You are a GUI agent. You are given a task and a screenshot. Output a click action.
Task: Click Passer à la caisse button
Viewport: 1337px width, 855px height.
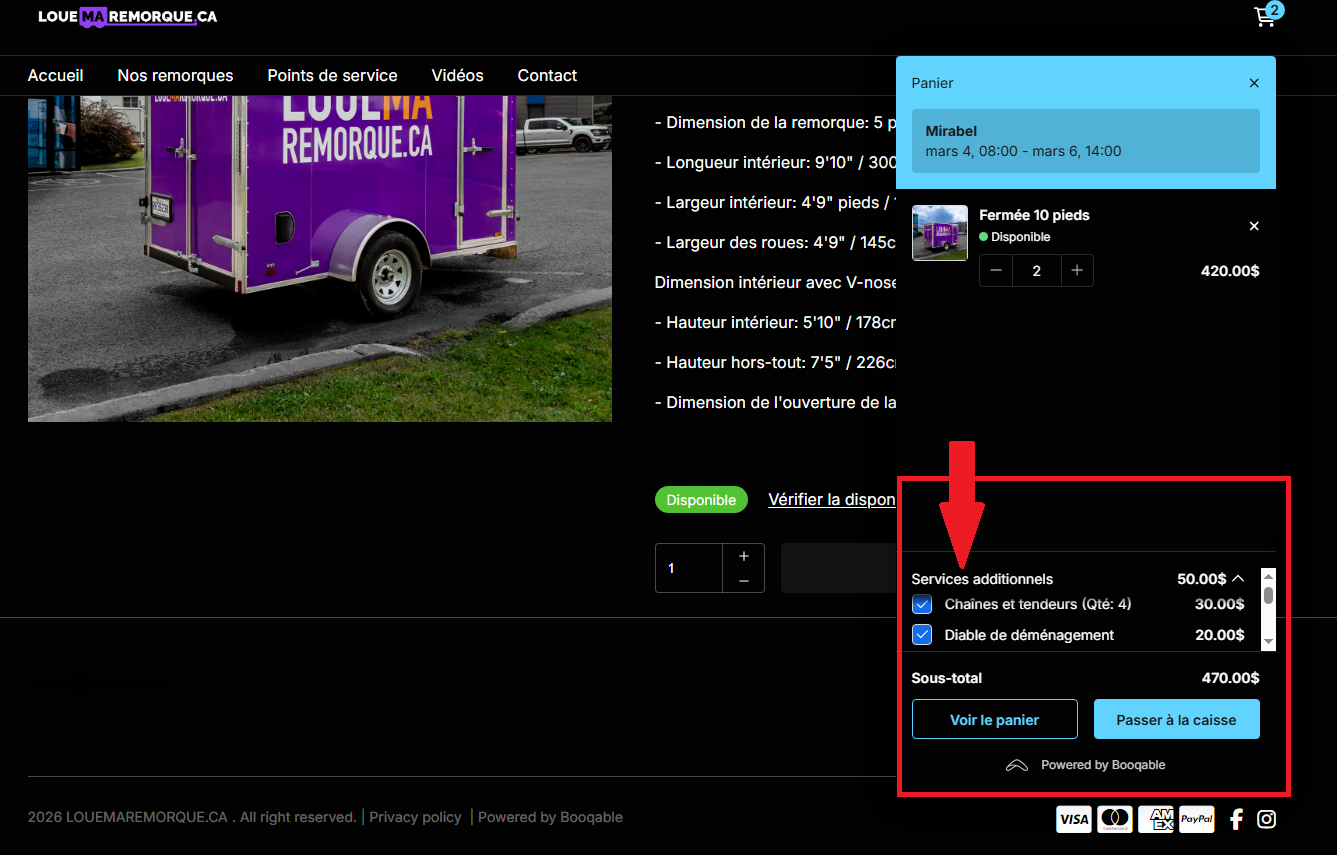point(1176,719)
